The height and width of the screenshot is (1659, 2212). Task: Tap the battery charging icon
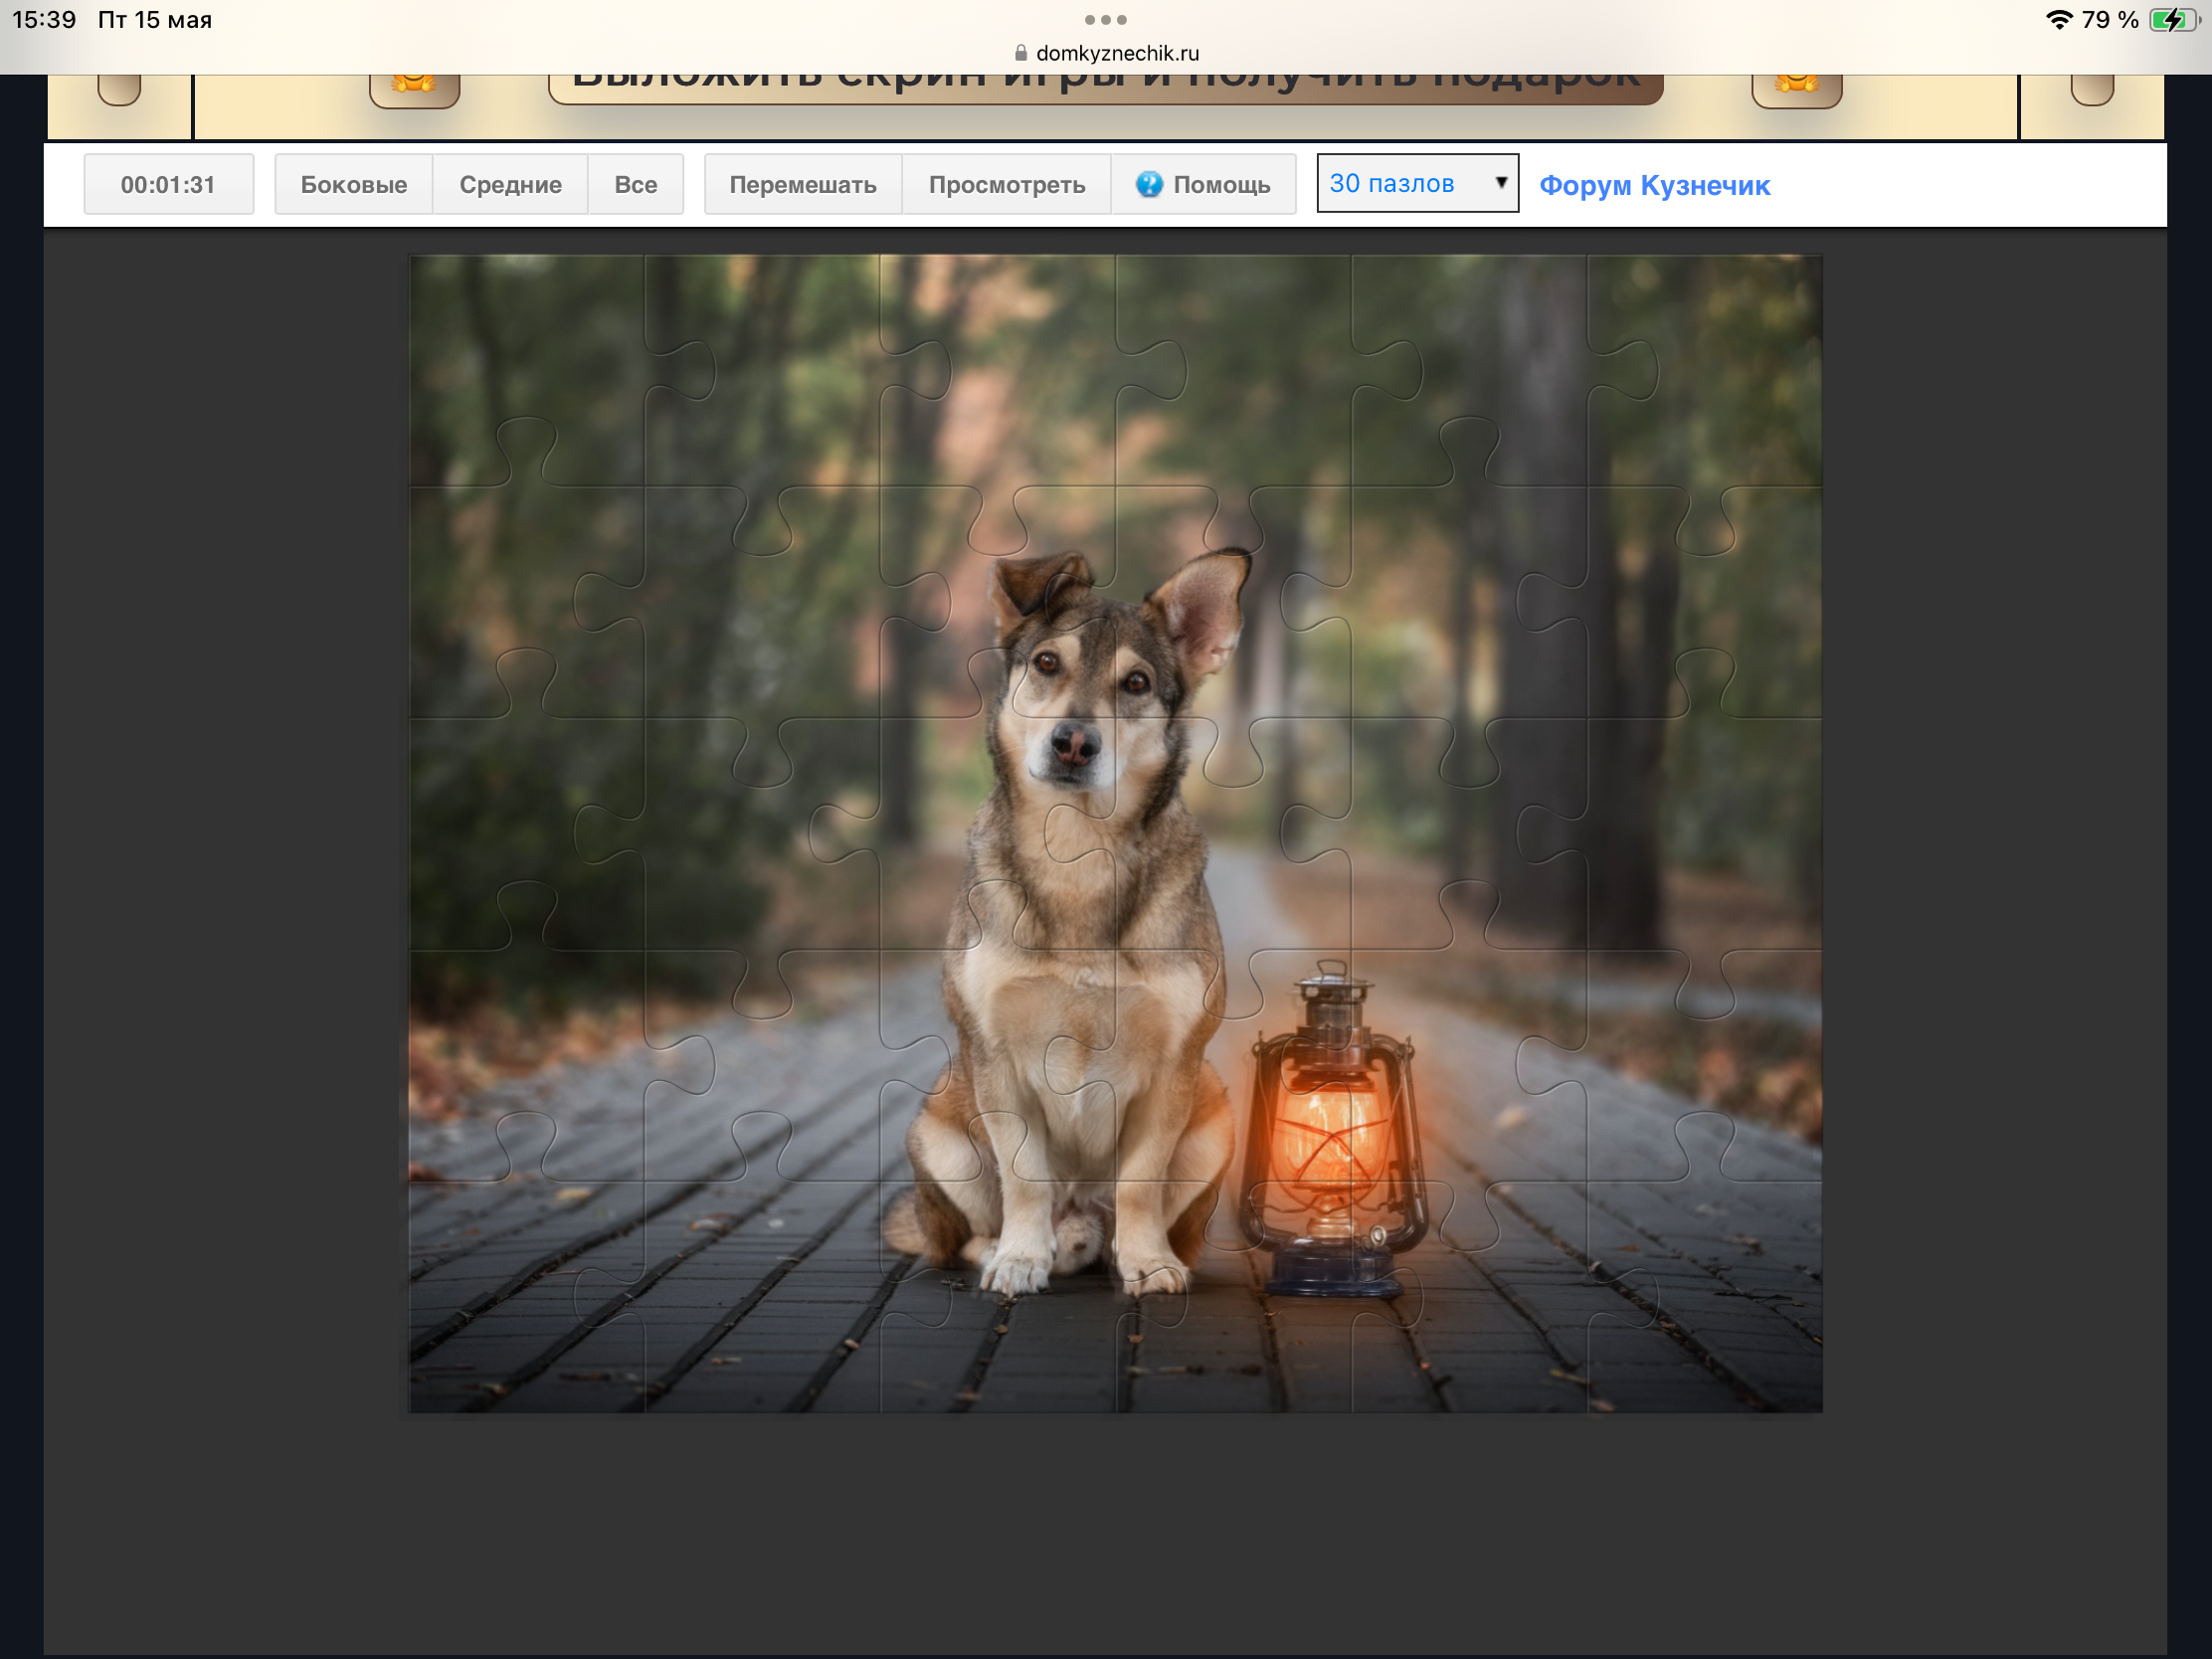2175,20
